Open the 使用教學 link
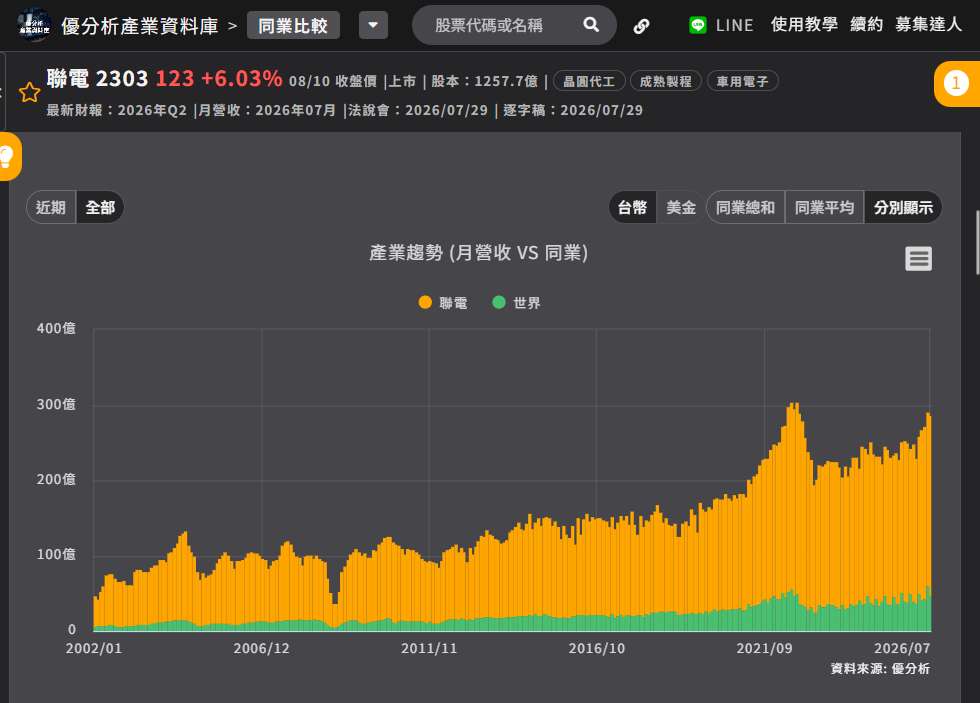 click(804, 25)
